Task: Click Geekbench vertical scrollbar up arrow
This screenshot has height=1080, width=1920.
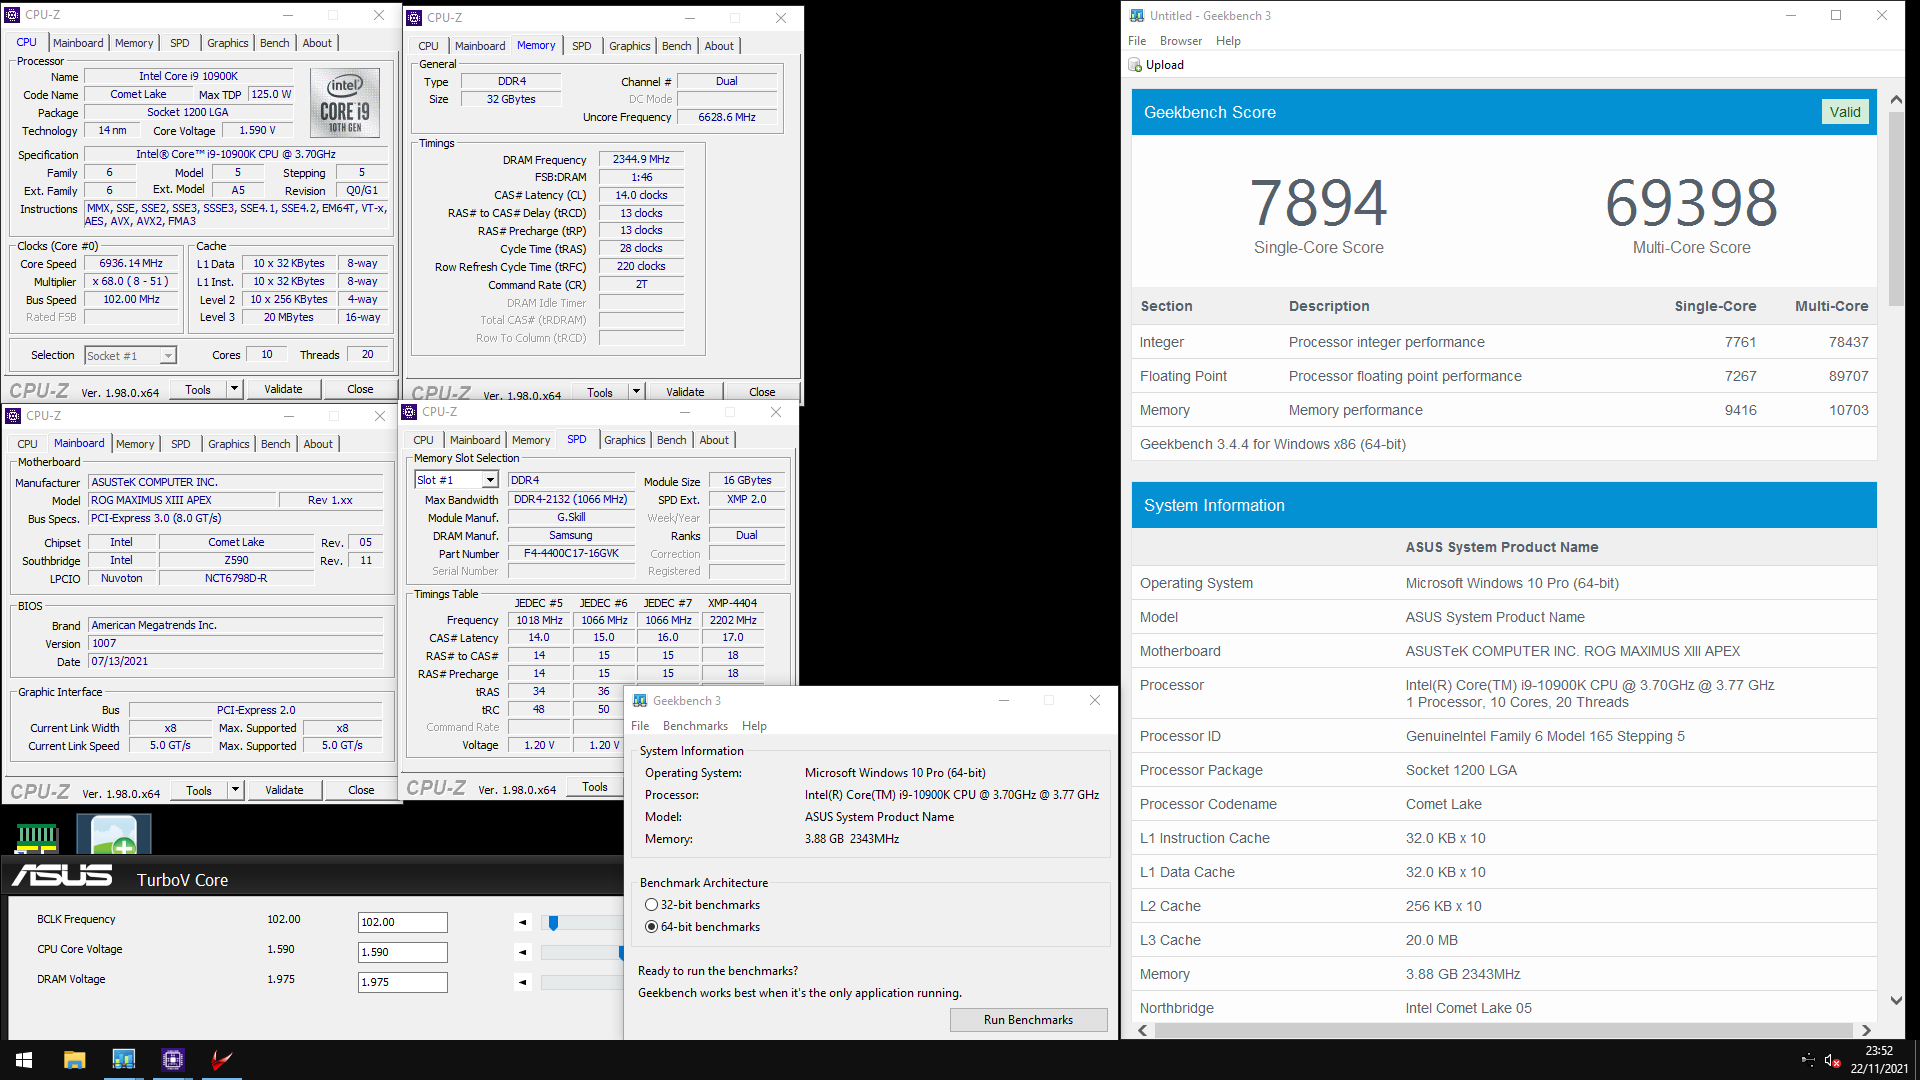Action: point(1896,100)
